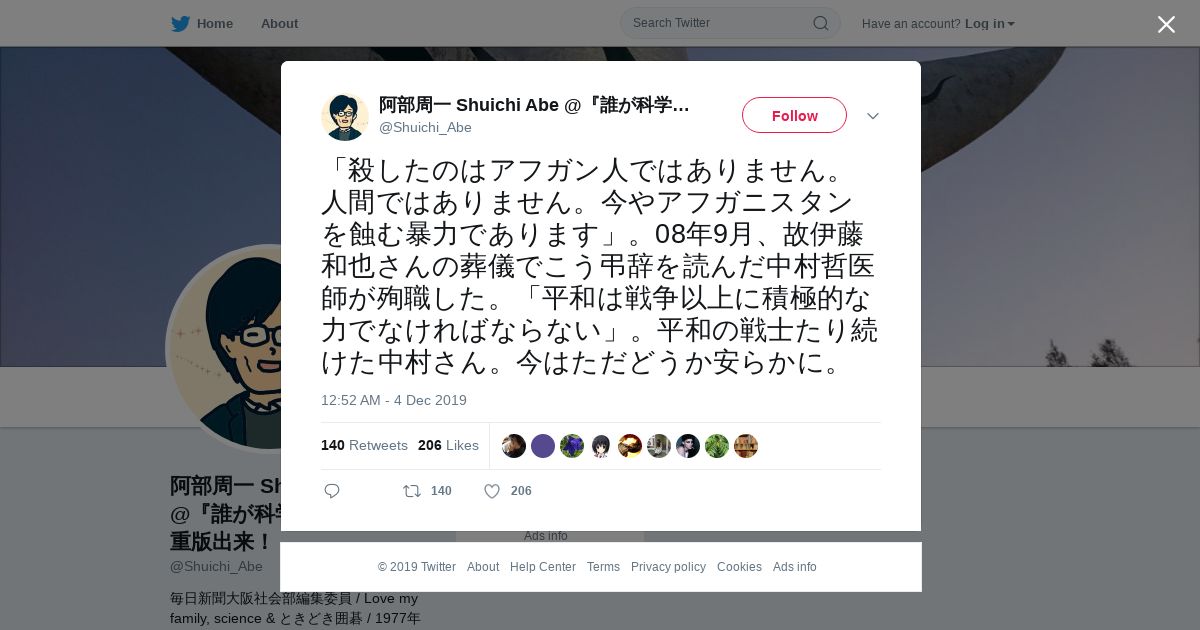1200x630 pixels.
Task: Like the tweet with heart icon
Action: click(492, 491)
